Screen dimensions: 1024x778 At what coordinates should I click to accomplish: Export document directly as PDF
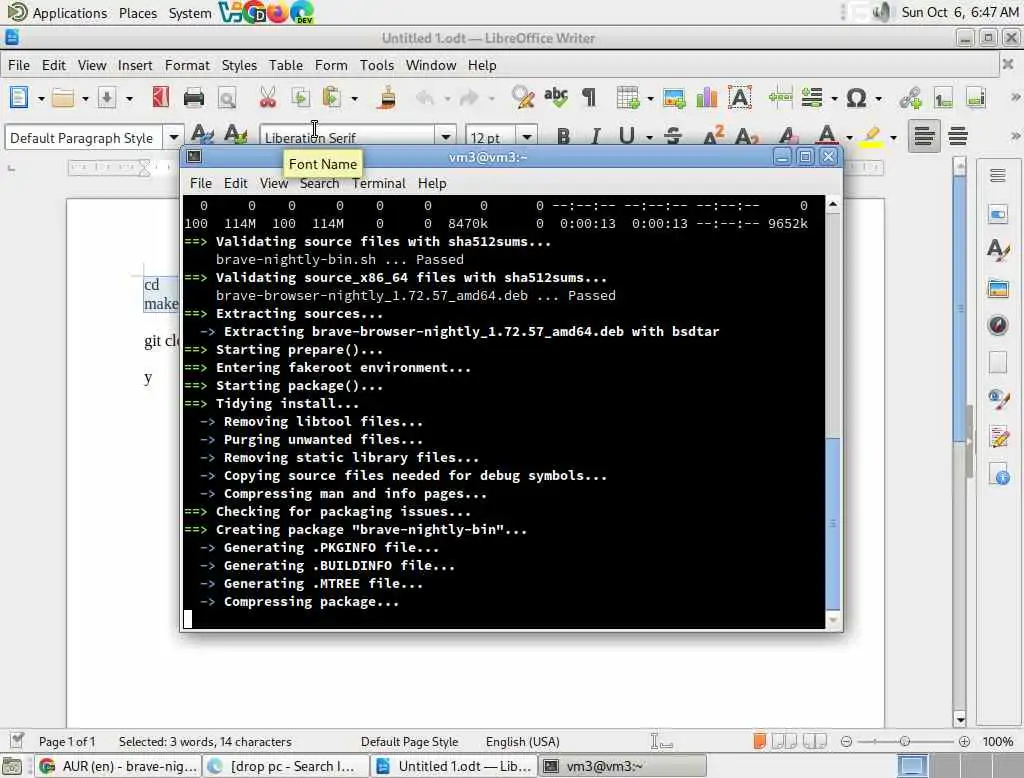(161, 98)
